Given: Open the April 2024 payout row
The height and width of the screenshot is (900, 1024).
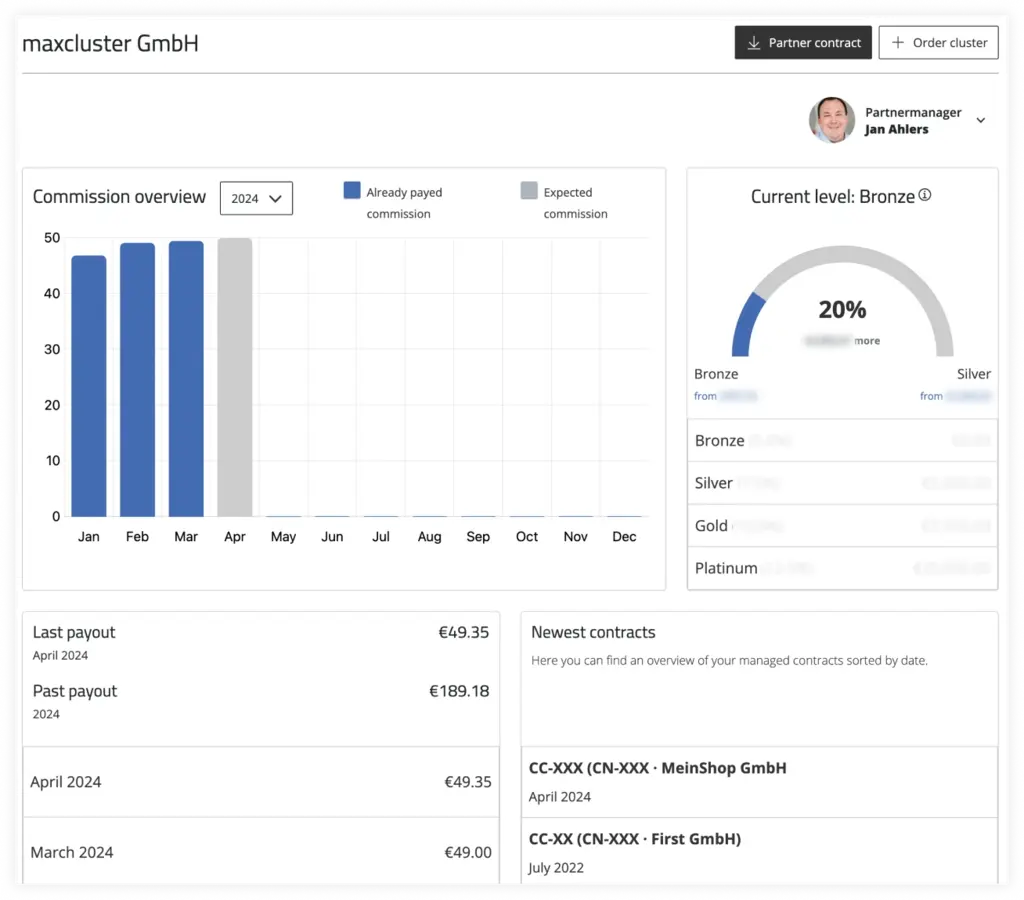Looking at the screenshot, I should point(260,782).
